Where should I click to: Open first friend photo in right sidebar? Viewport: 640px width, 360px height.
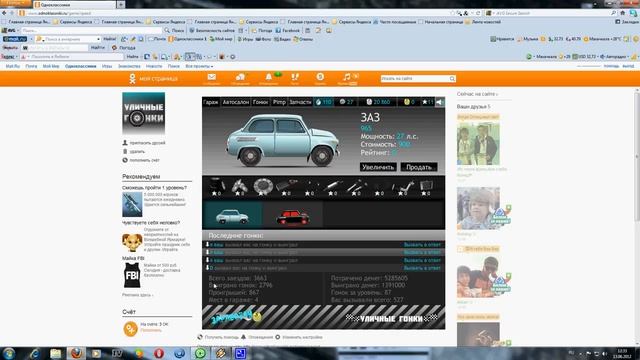478,143
